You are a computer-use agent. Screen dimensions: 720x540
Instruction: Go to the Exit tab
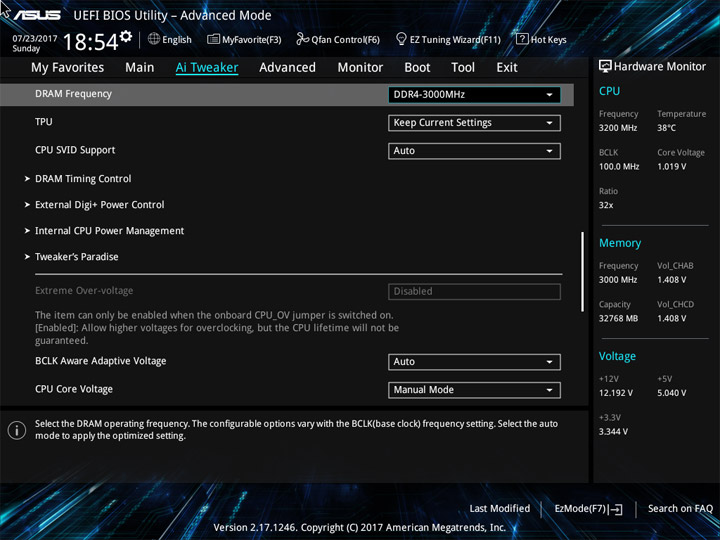[x=507, y=68]
